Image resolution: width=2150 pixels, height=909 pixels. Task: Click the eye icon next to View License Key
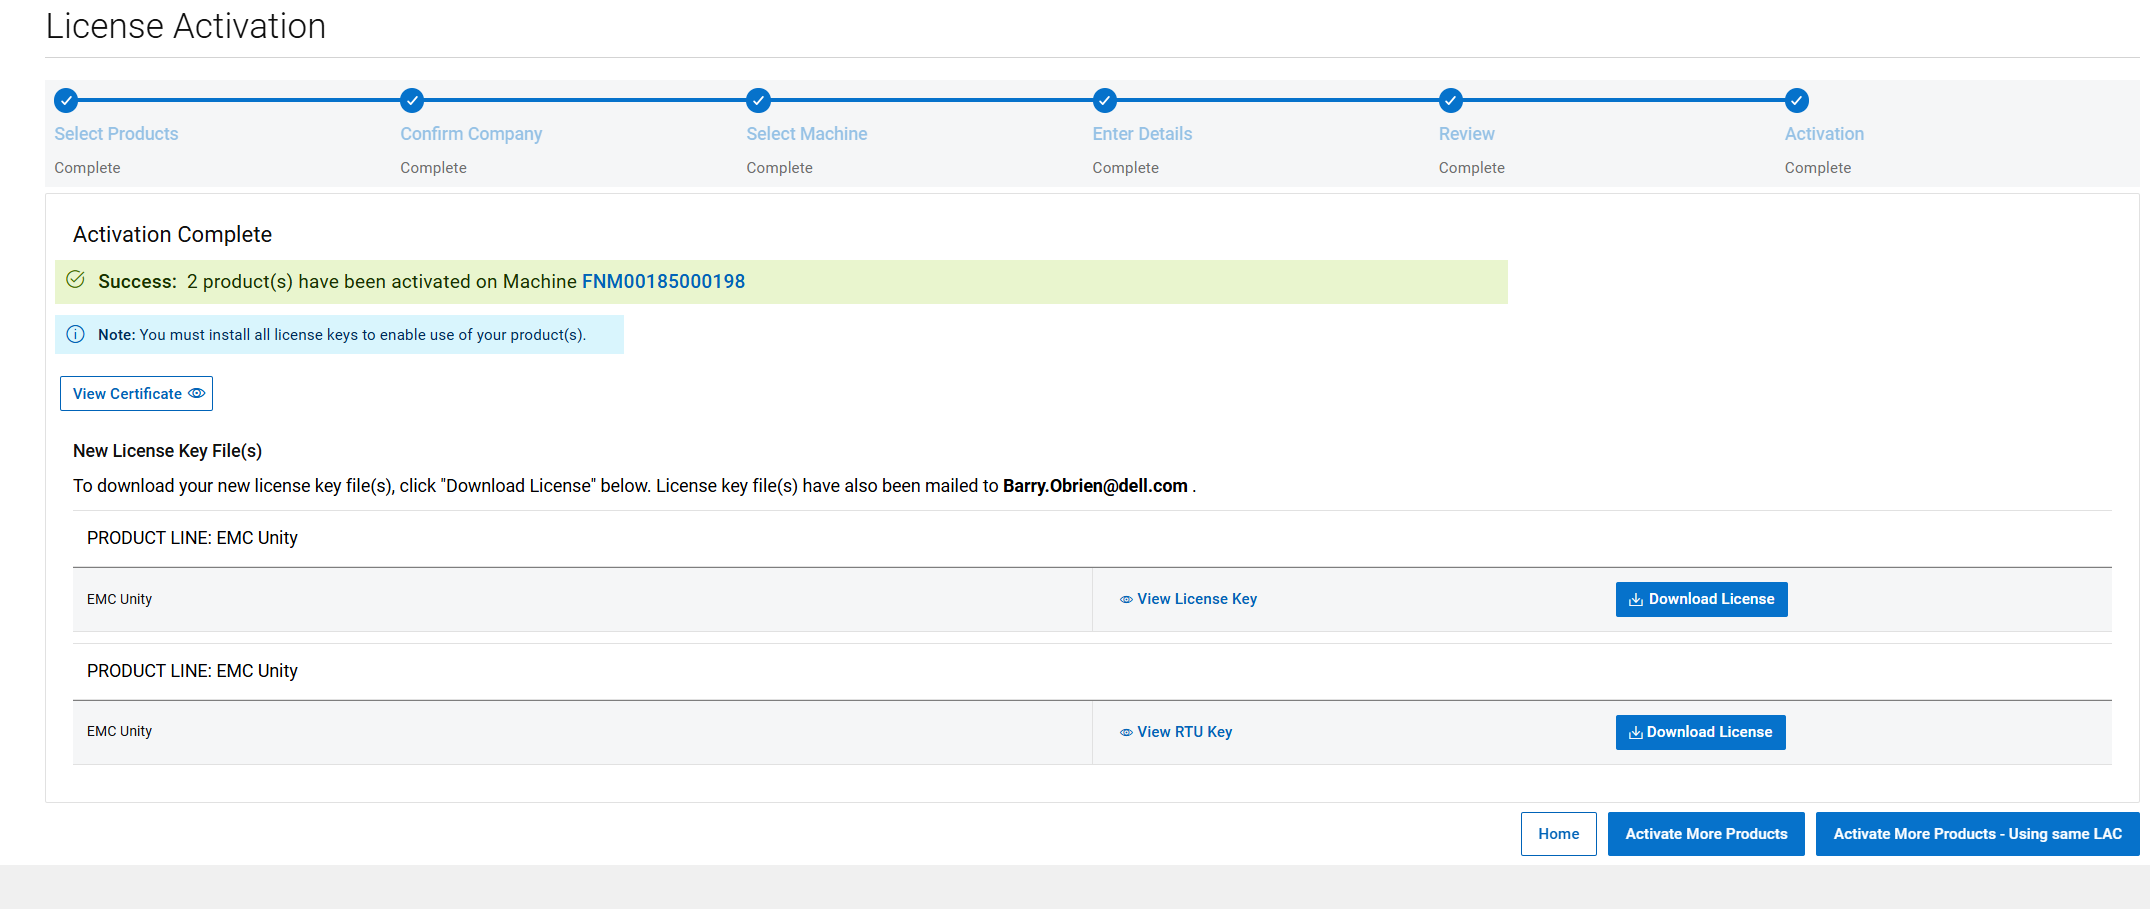point(1125,598)
